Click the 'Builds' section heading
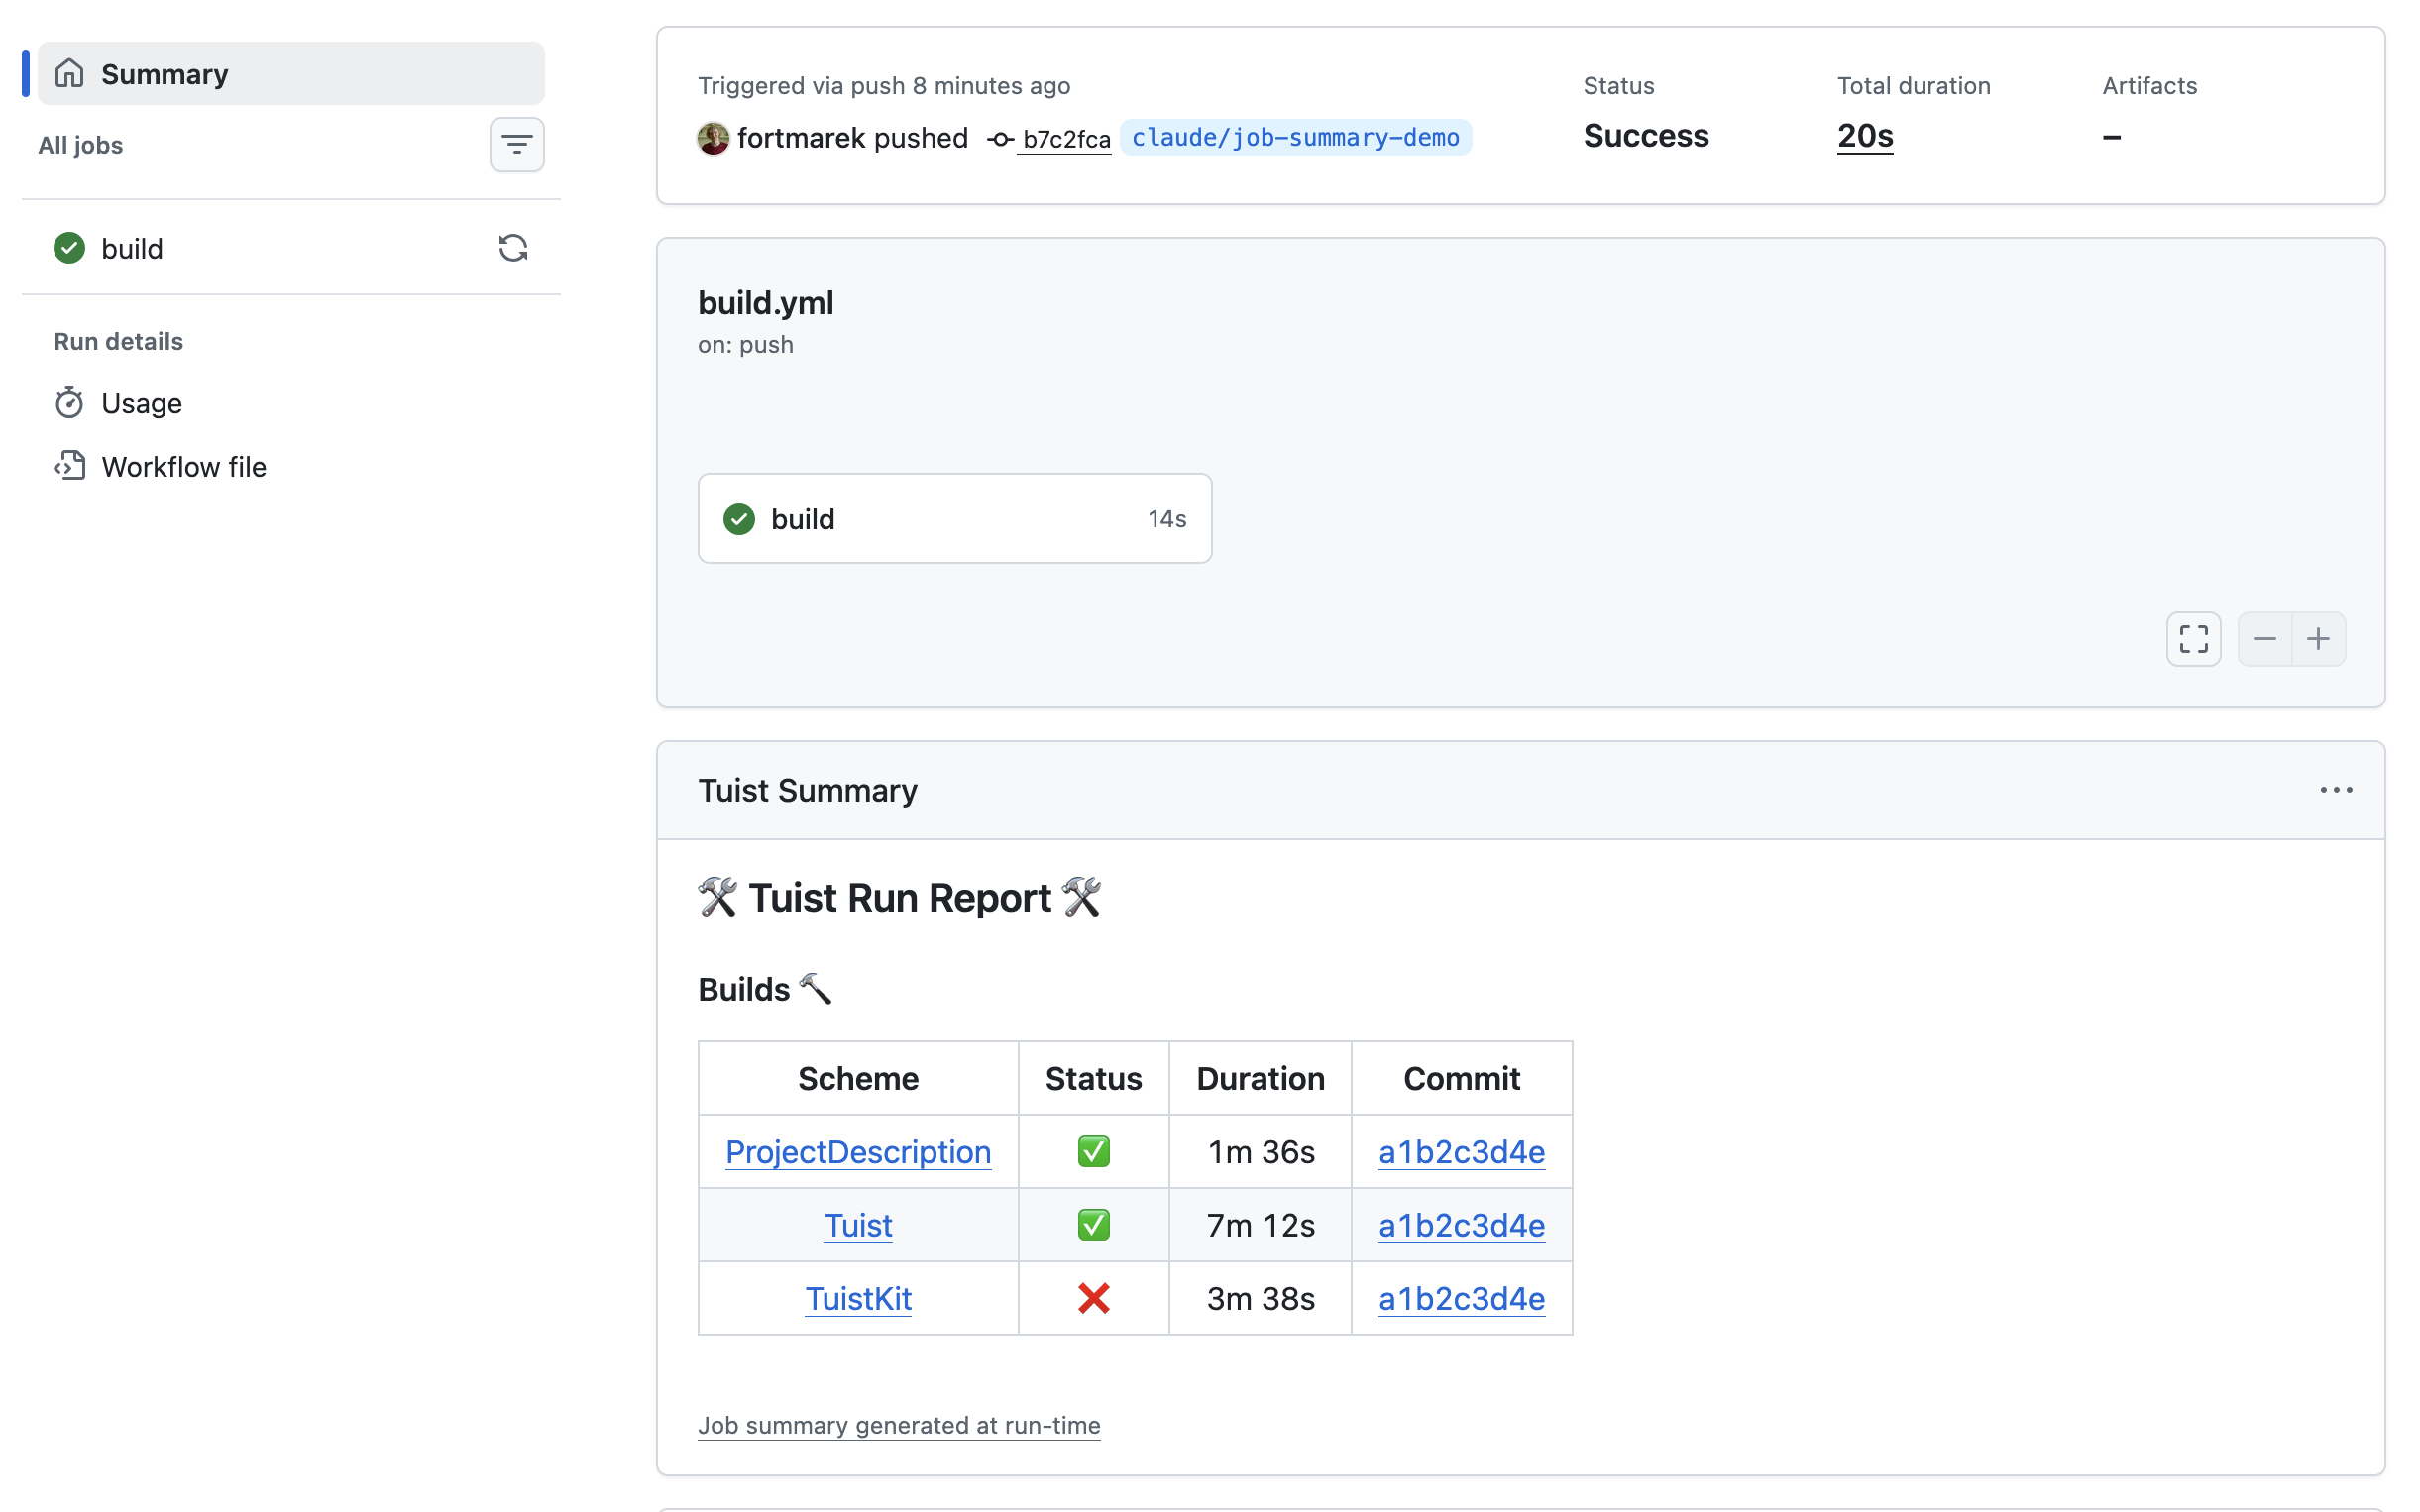This screenshot has width=2420, height=1512. [x=765, y=989]
